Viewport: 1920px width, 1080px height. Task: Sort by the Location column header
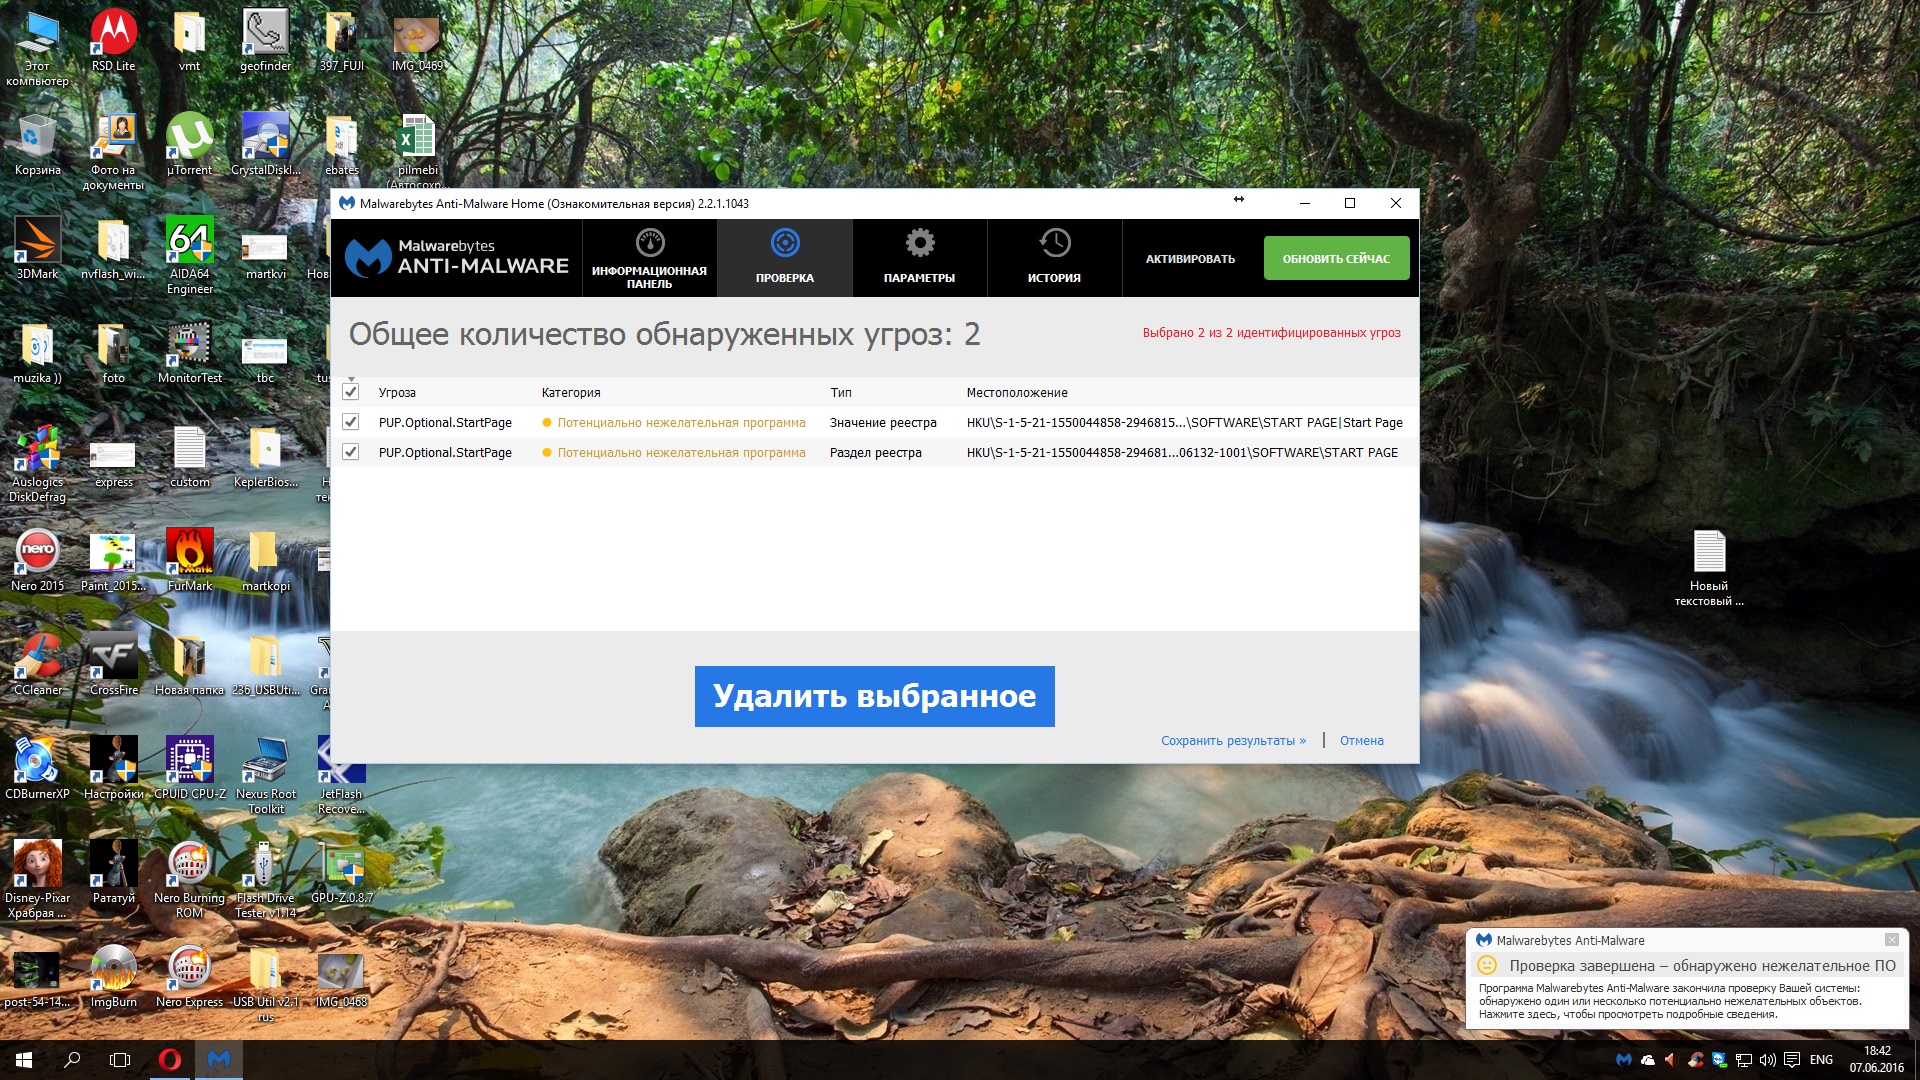tap(1016, 393)
